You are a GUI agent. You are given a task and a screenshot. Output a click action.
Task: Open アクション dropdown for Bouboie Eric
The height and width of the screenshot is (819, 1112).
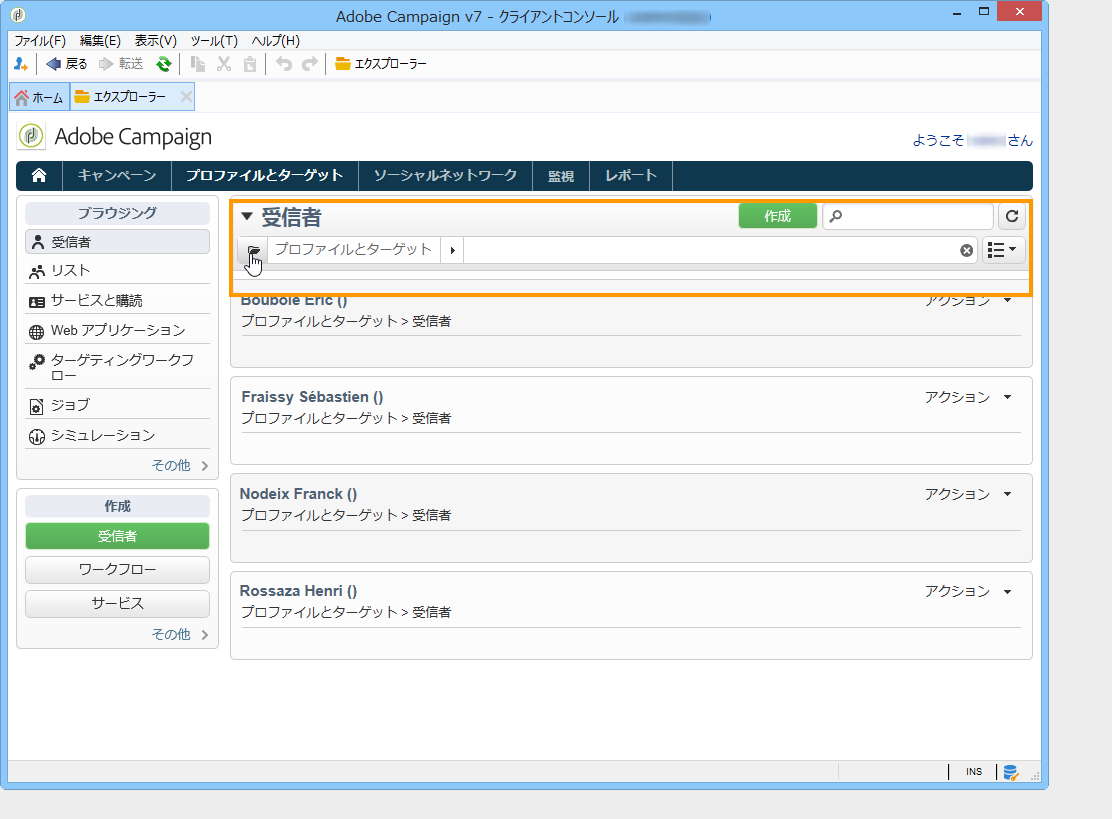(x=967, y=301)
